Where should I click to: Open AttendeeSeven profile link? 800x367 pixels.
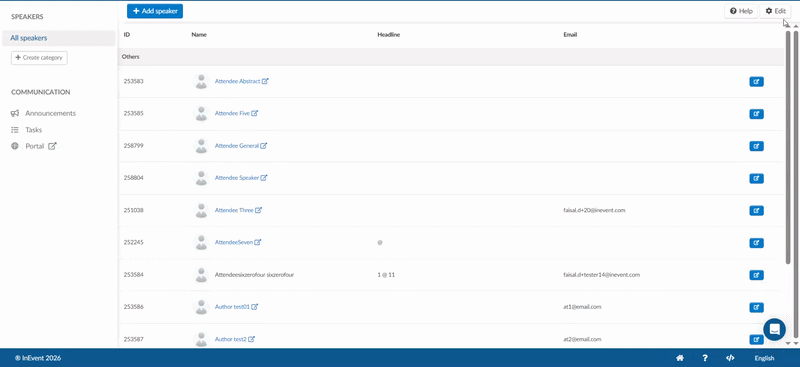click(238, 242)
